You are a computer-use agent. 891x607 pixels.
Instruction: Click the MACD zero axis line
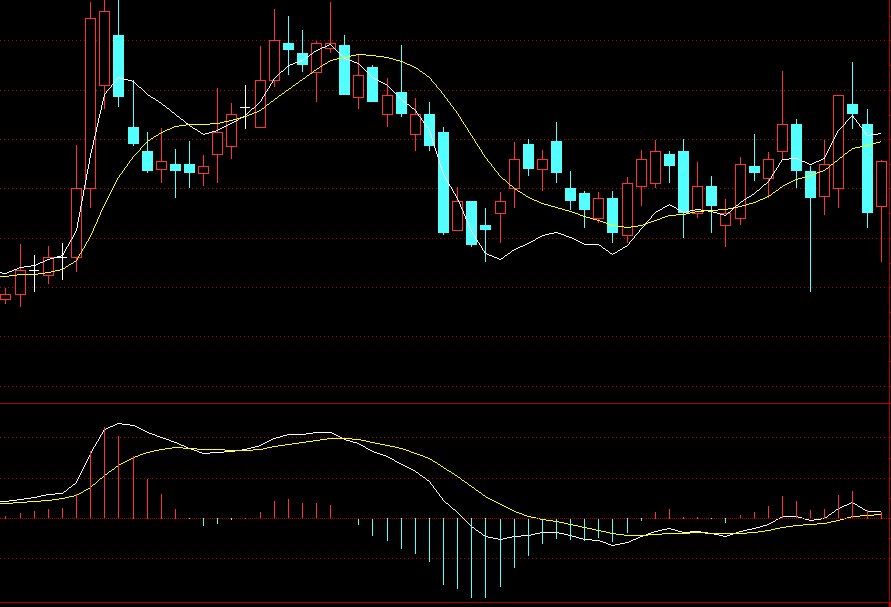click(445, 518)
